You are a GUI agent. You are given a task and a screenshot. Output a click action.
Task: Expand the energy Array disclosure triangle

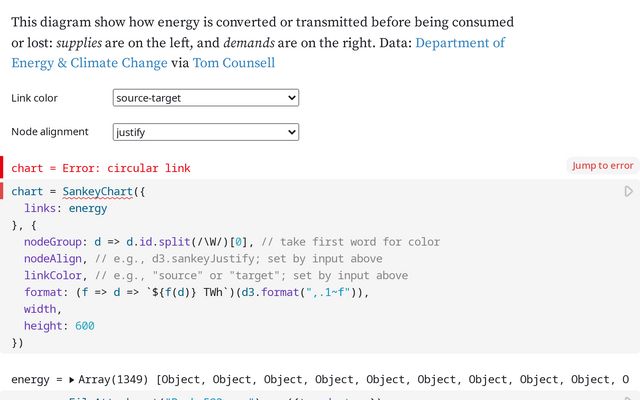click(72, 380)
